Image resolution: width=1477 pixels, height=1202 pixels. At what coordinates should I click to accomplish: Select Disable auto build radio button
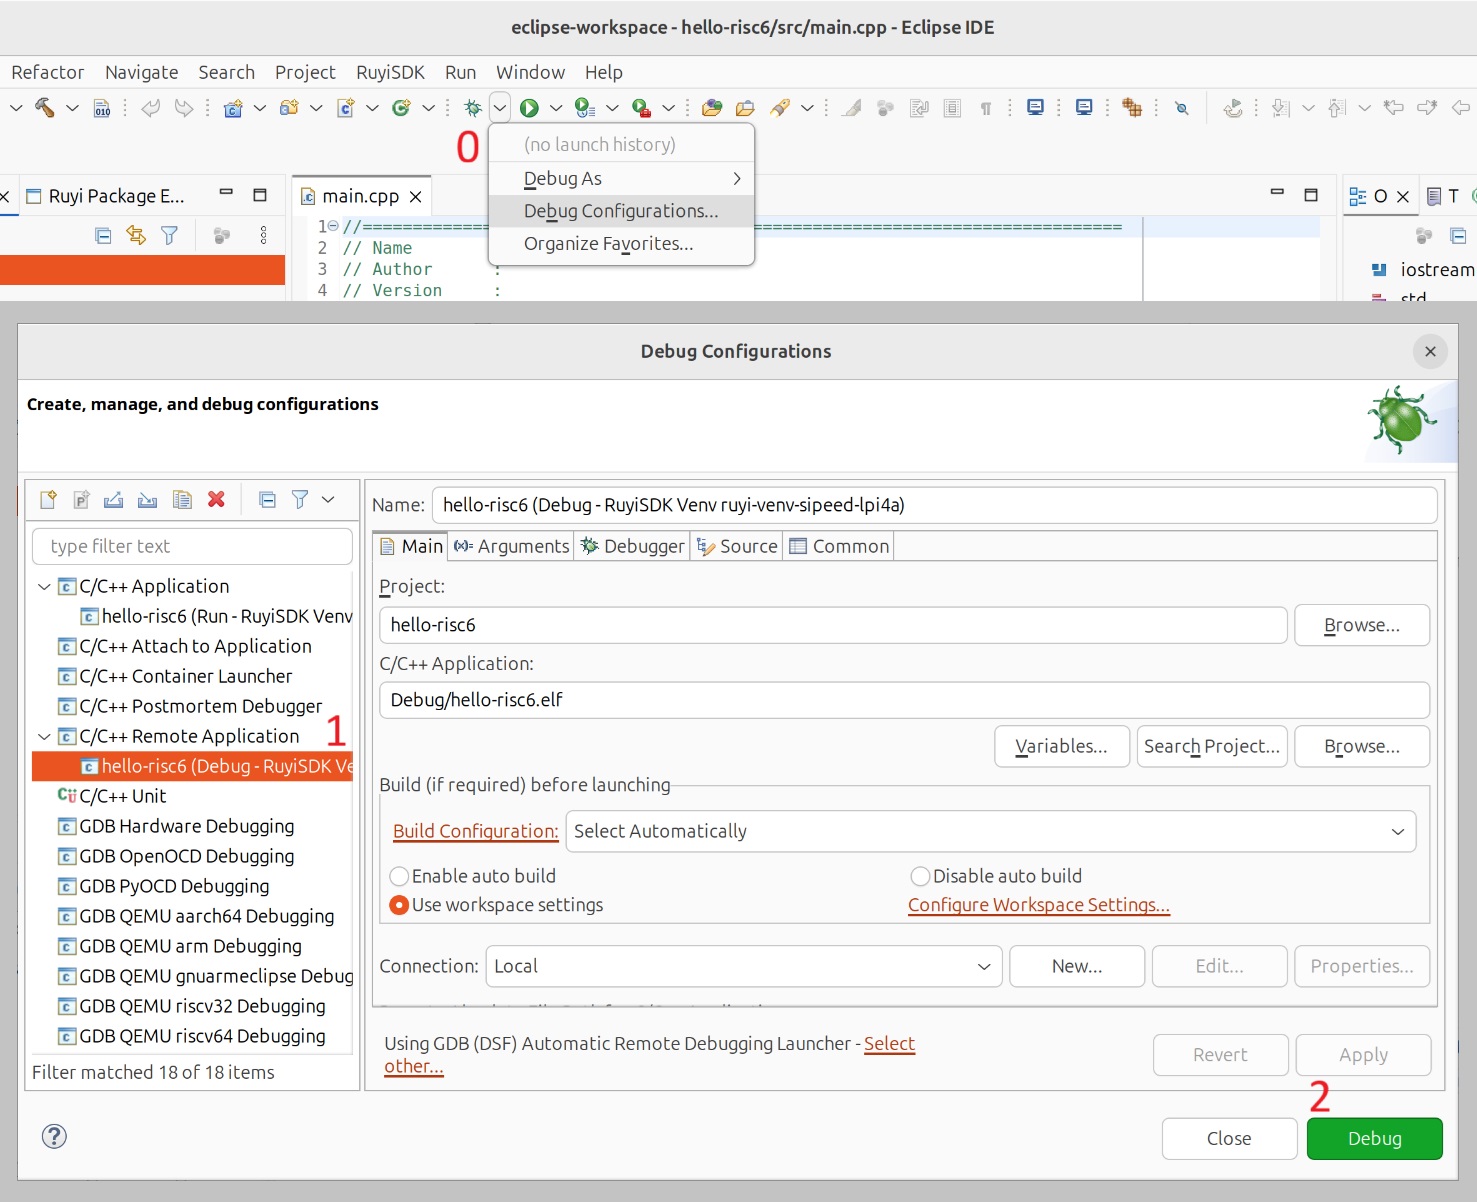[x=920, y=876]
